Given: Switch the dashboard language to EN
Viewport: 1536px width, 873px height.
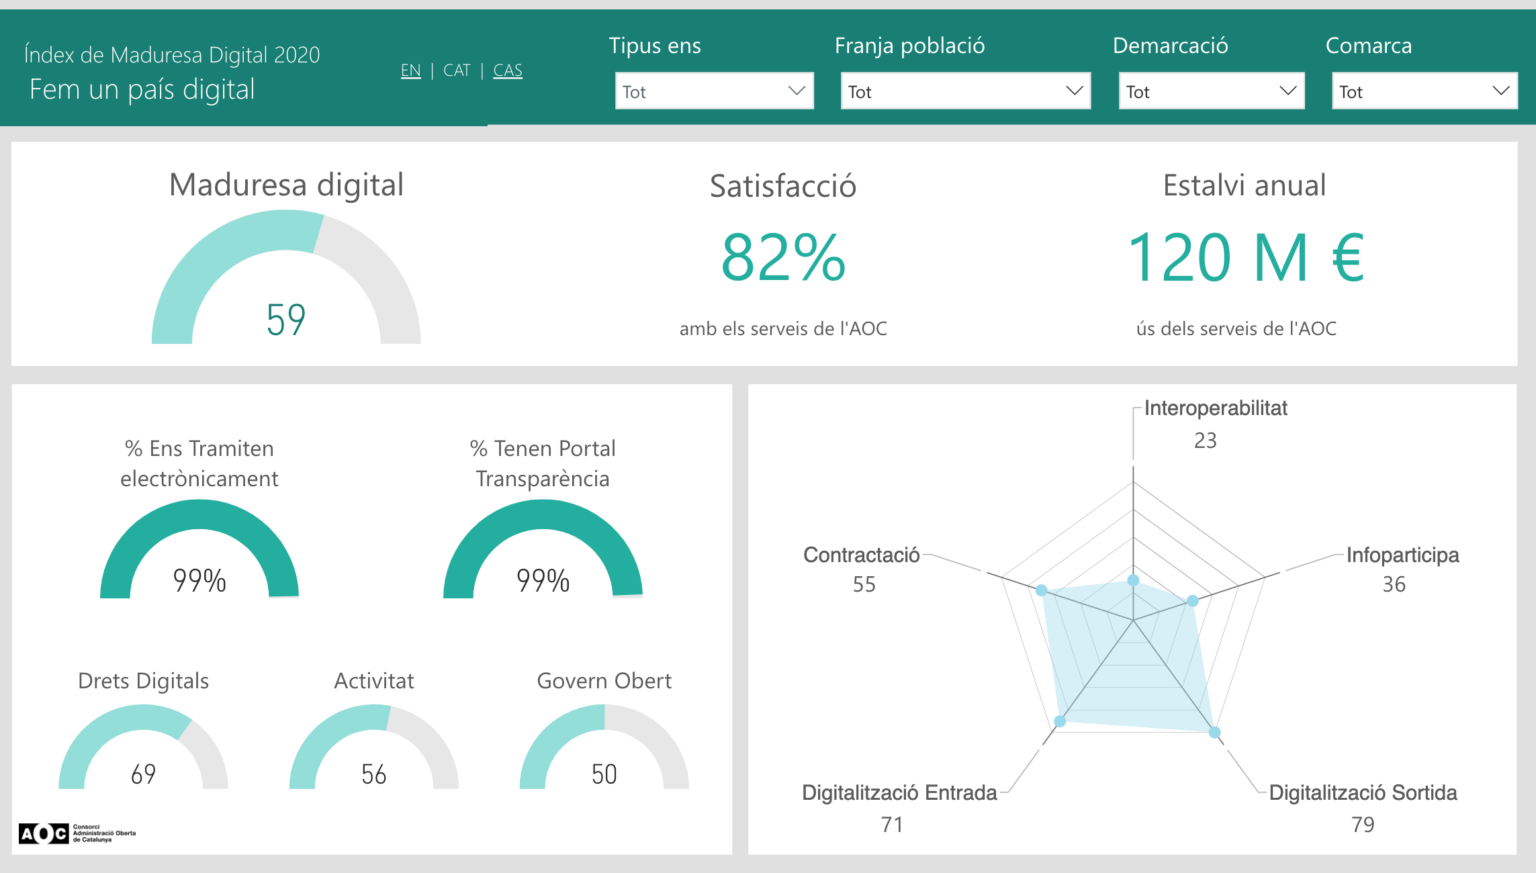Looking at the screenshot, I should click(x=410, y=70).
